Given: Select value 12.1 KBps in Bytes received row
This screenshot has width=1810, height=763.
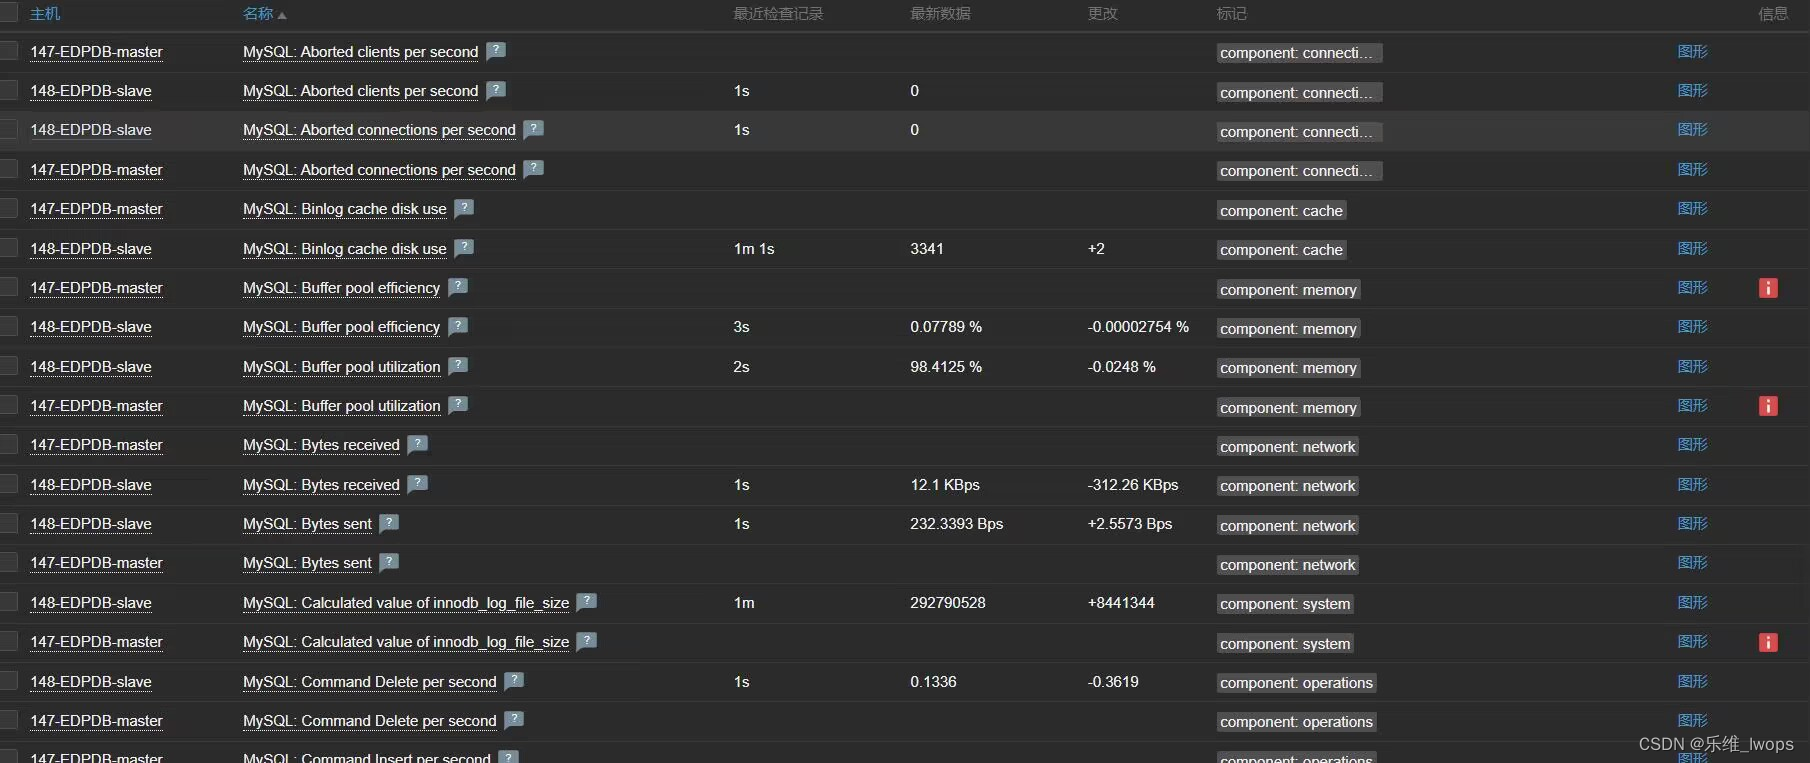Looking at the screenshot, I should click(x=945, y=484).
